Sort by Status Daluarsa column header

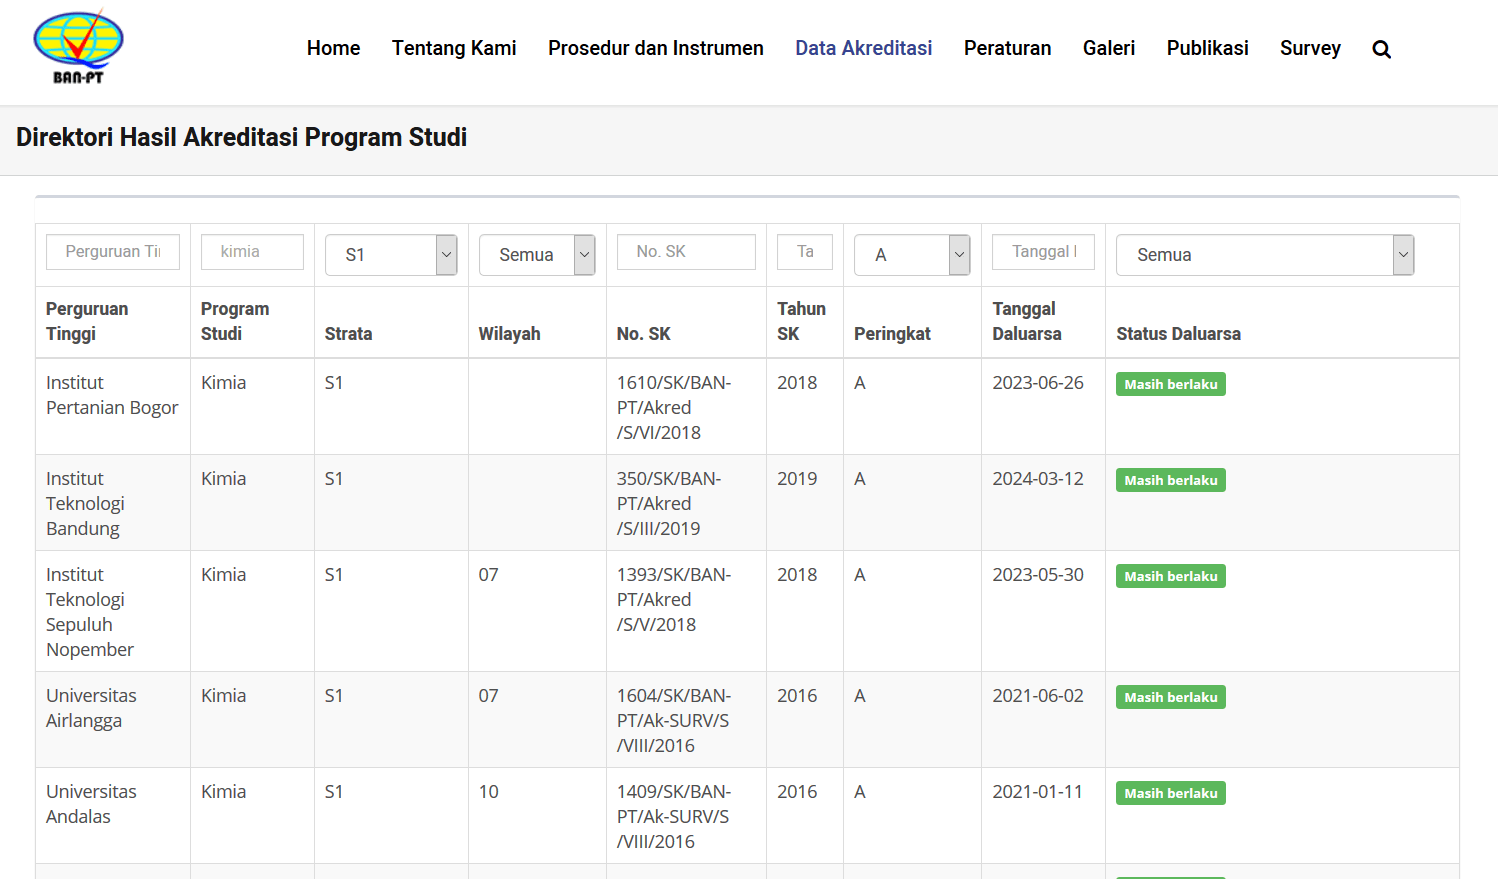pos(1178,334)
